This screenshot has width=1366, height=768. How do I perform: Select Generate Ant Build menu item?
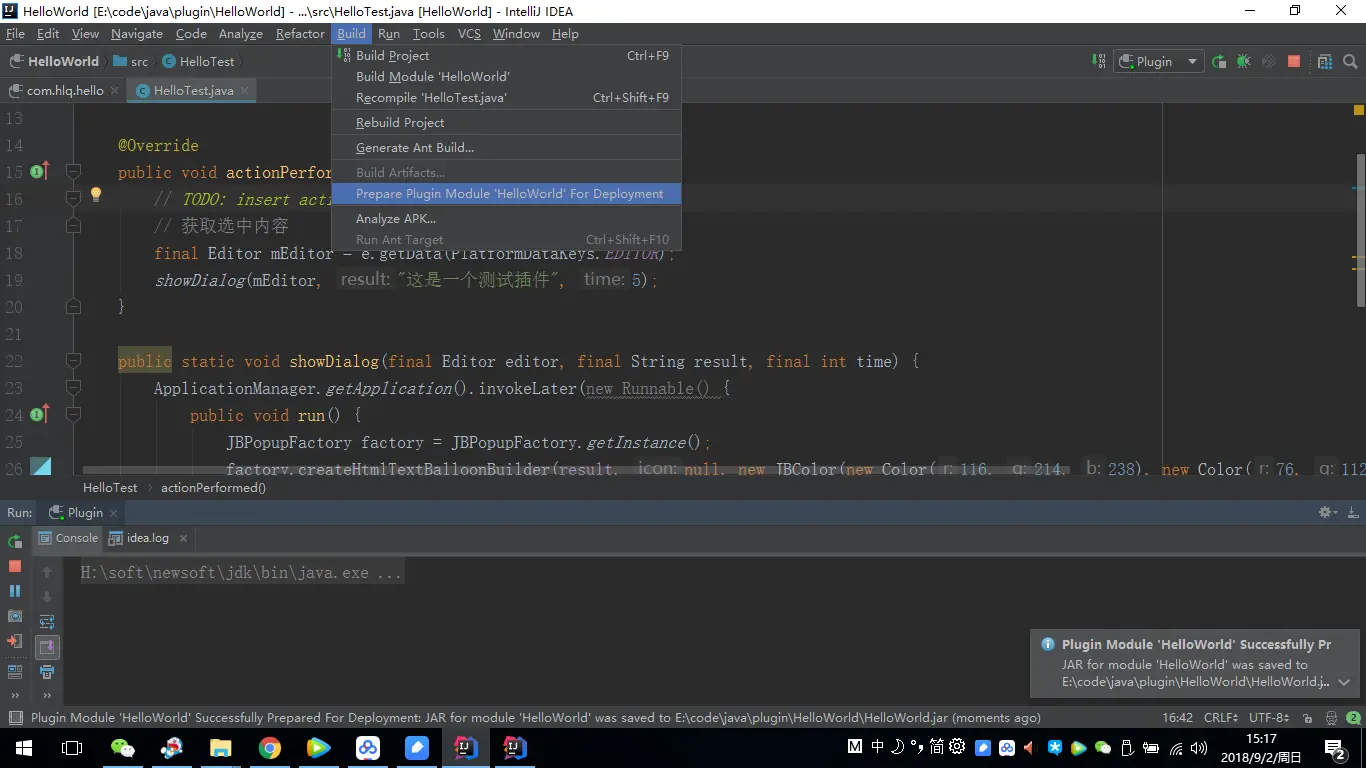[507, 148]
